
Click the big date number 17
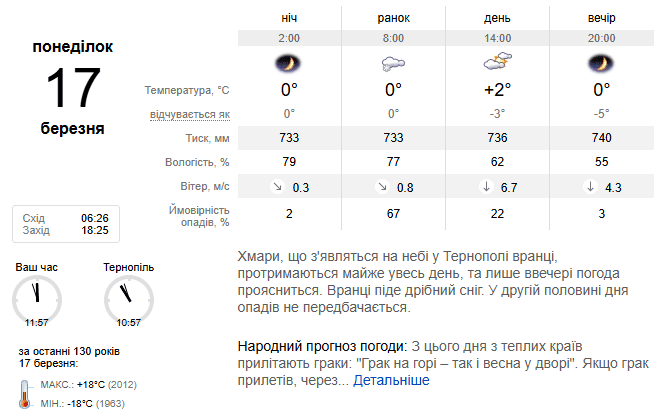73,88
